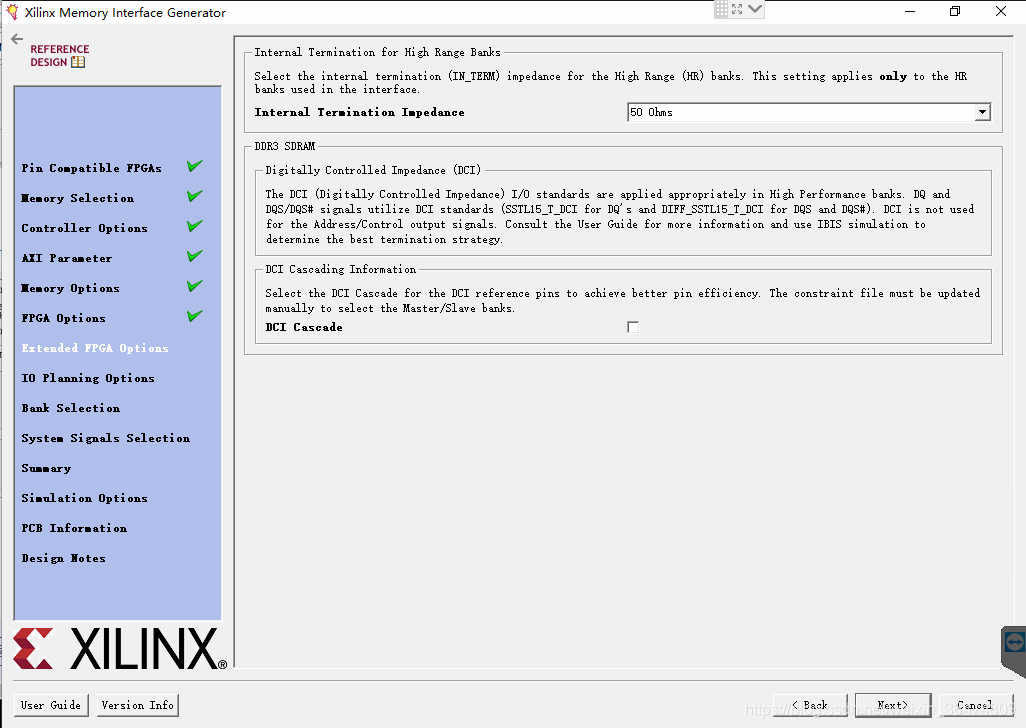Select Design Notes step

pos(63,559)
